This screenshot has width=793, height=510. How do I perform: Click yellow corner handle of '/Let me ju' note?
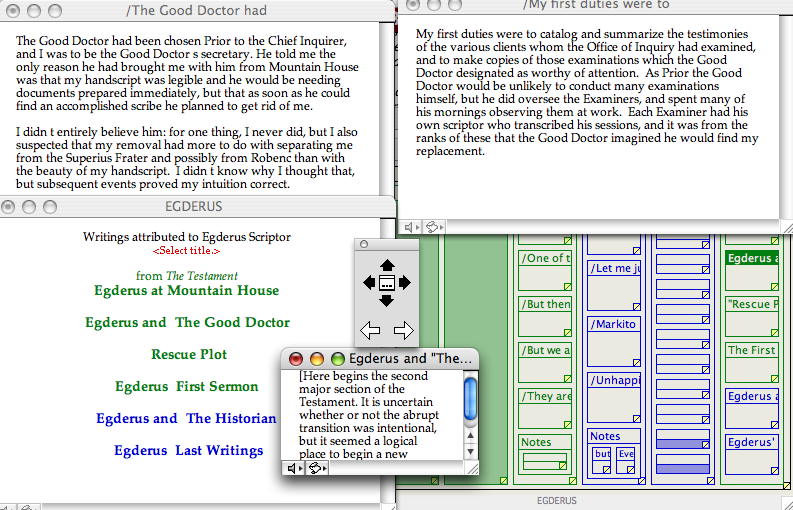point(637,307)
